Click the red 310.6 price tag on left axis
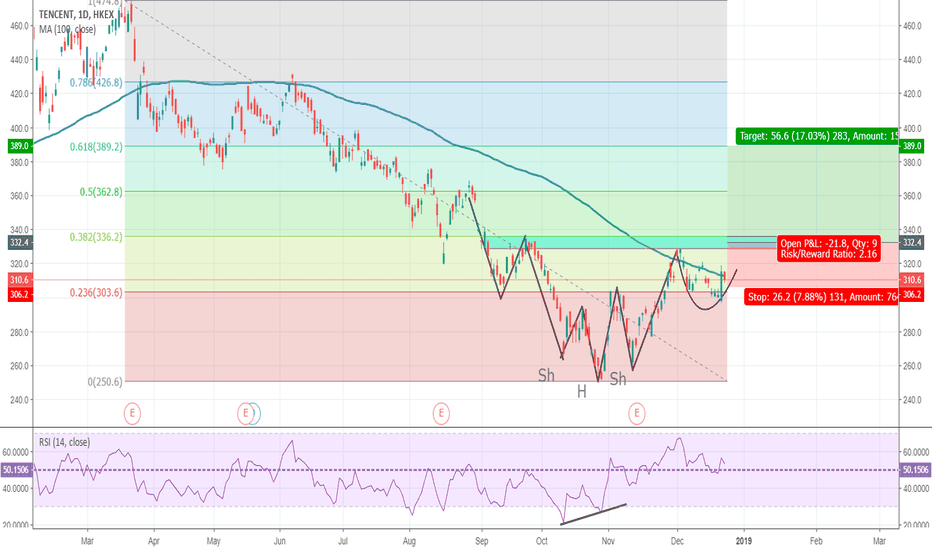Viewport: 932px width, 550px height. [x=20, y=279]
